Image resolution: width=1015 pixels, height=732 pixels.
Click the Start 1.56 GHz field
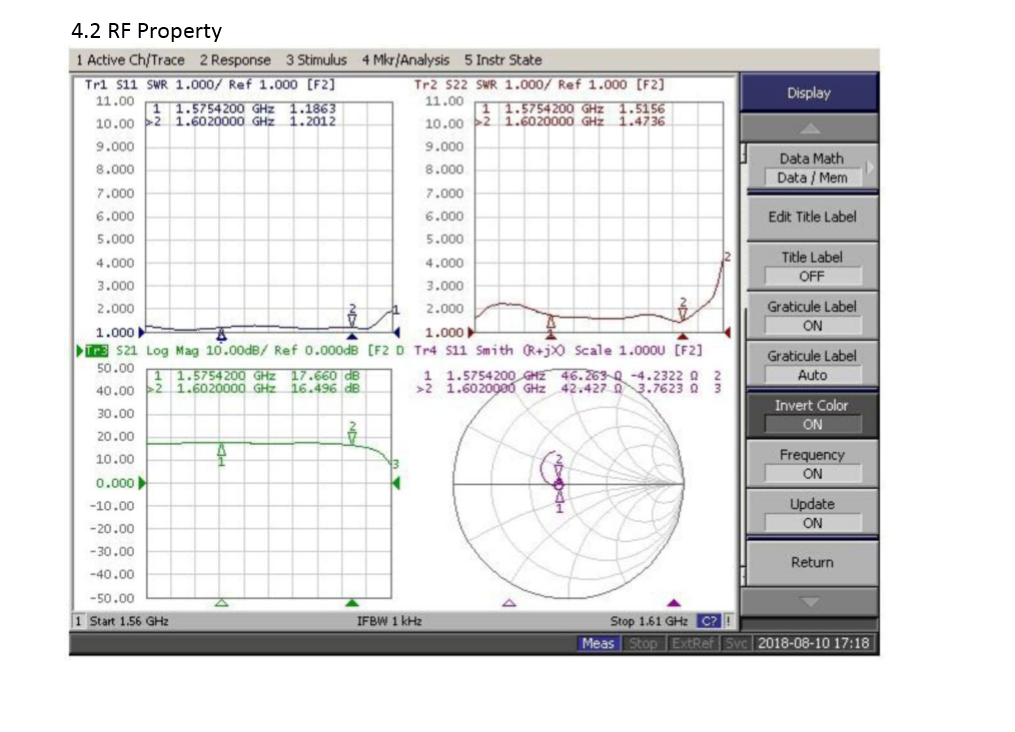point(129,621)
